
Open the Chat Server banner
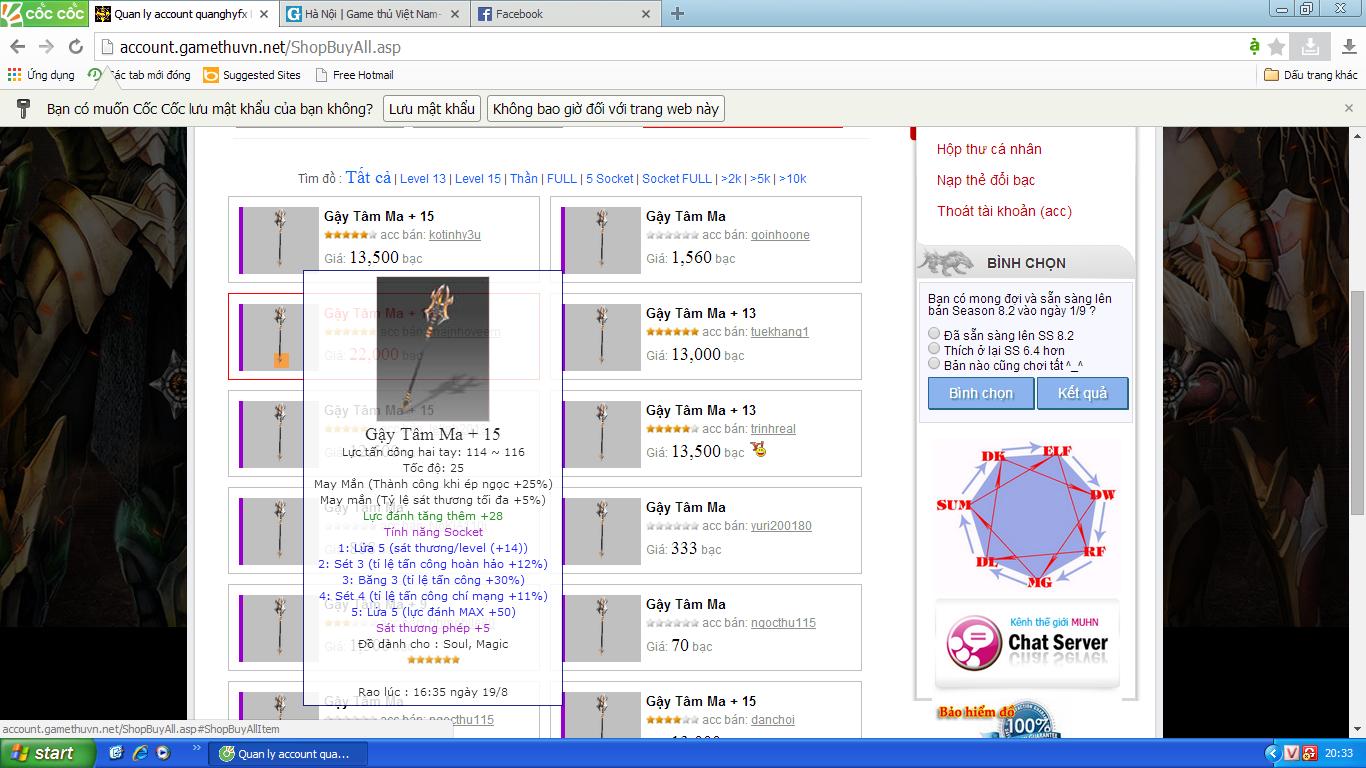[x=1027, y=644]
